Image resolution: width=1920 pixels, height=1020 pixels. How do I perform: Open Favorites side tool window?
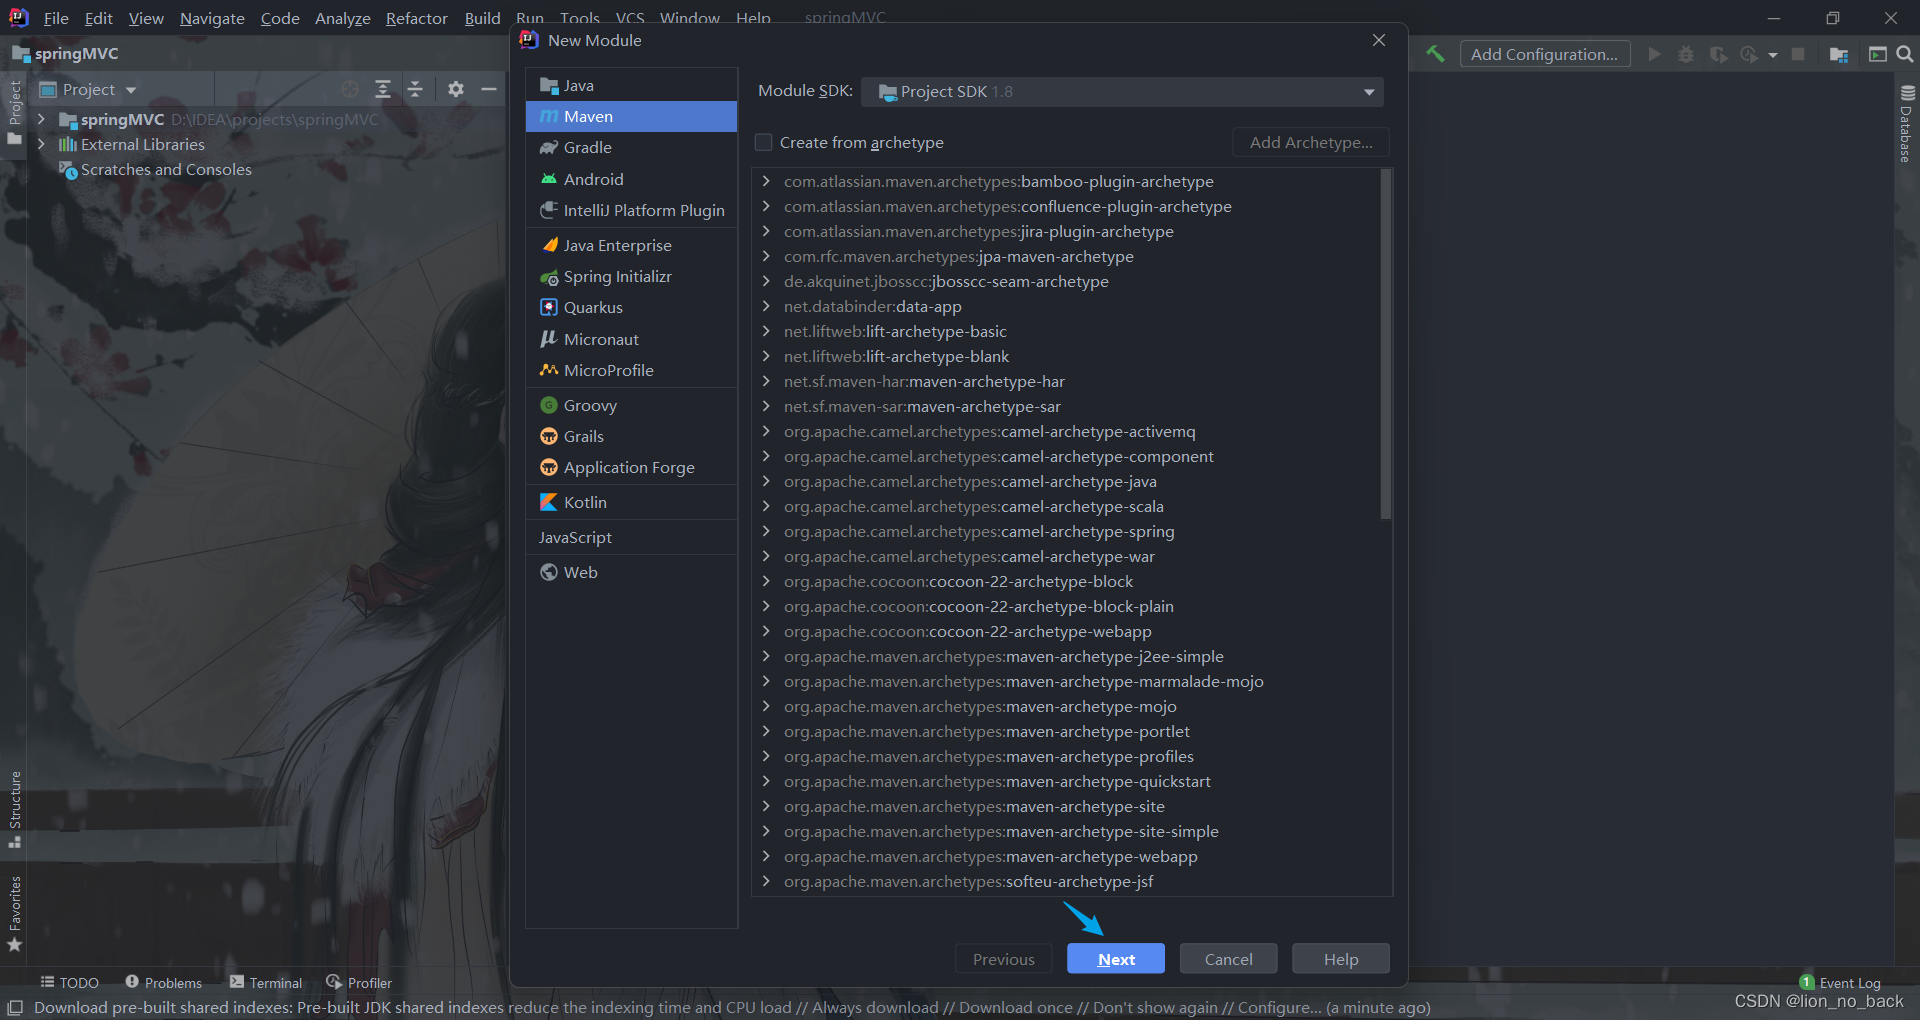click(14, 914)
